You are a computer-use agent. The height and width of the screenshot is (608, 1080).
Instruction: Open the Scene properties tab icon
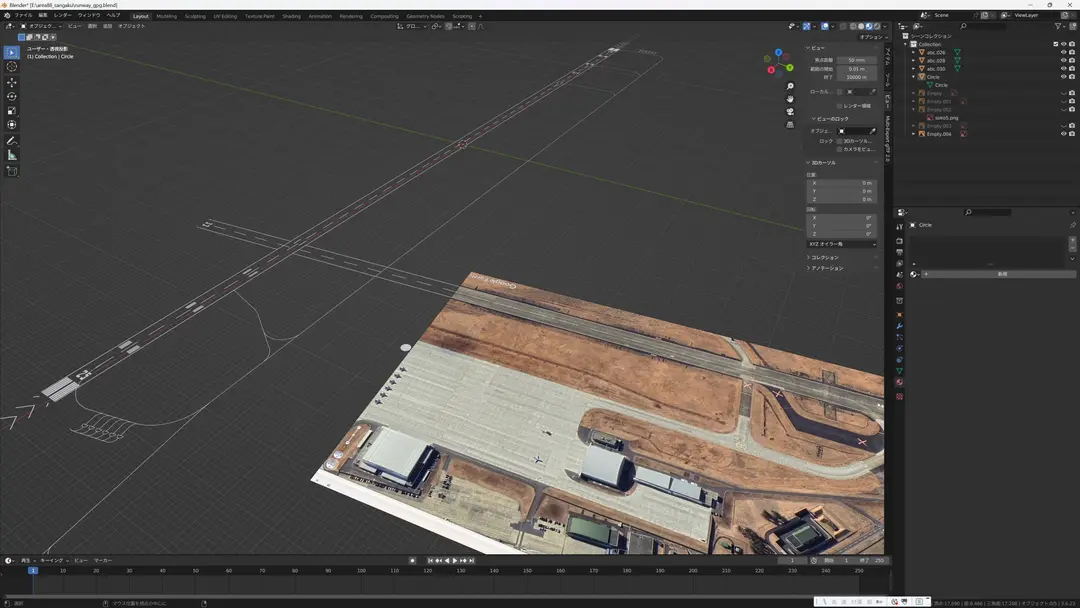(x=900, y=275)
